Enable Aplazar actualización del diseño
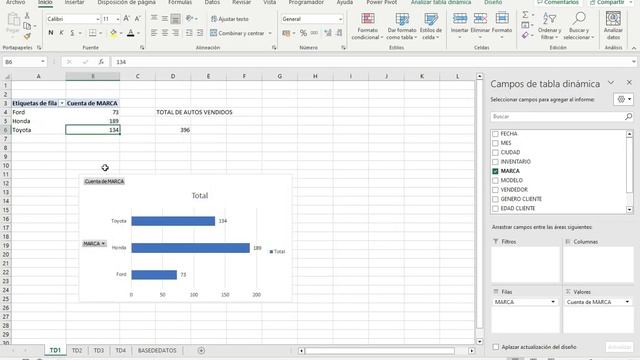Image resolution: width=640 pixels, height=360 pixels. click(x=496, y=347)
